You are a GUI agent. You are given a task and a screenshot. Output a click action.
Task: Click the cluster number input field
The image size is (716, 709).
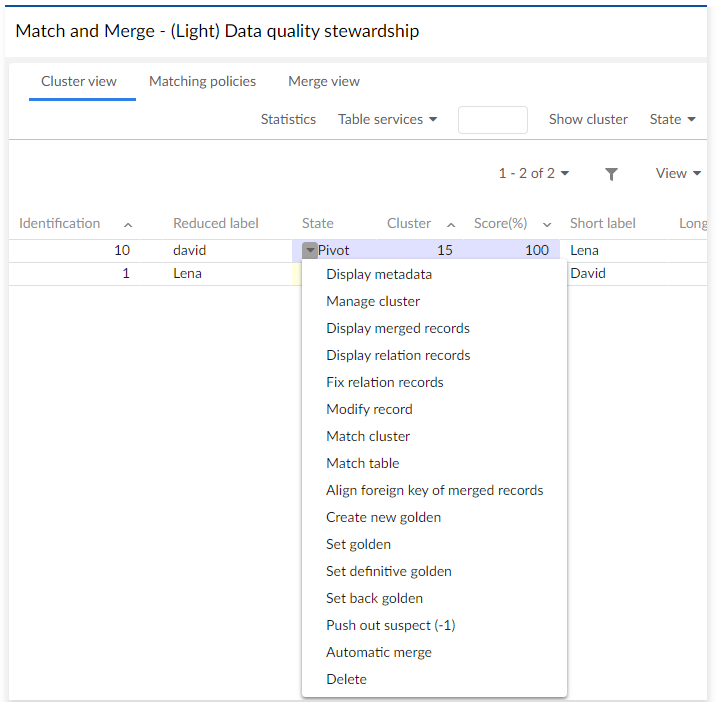(492, 120)
